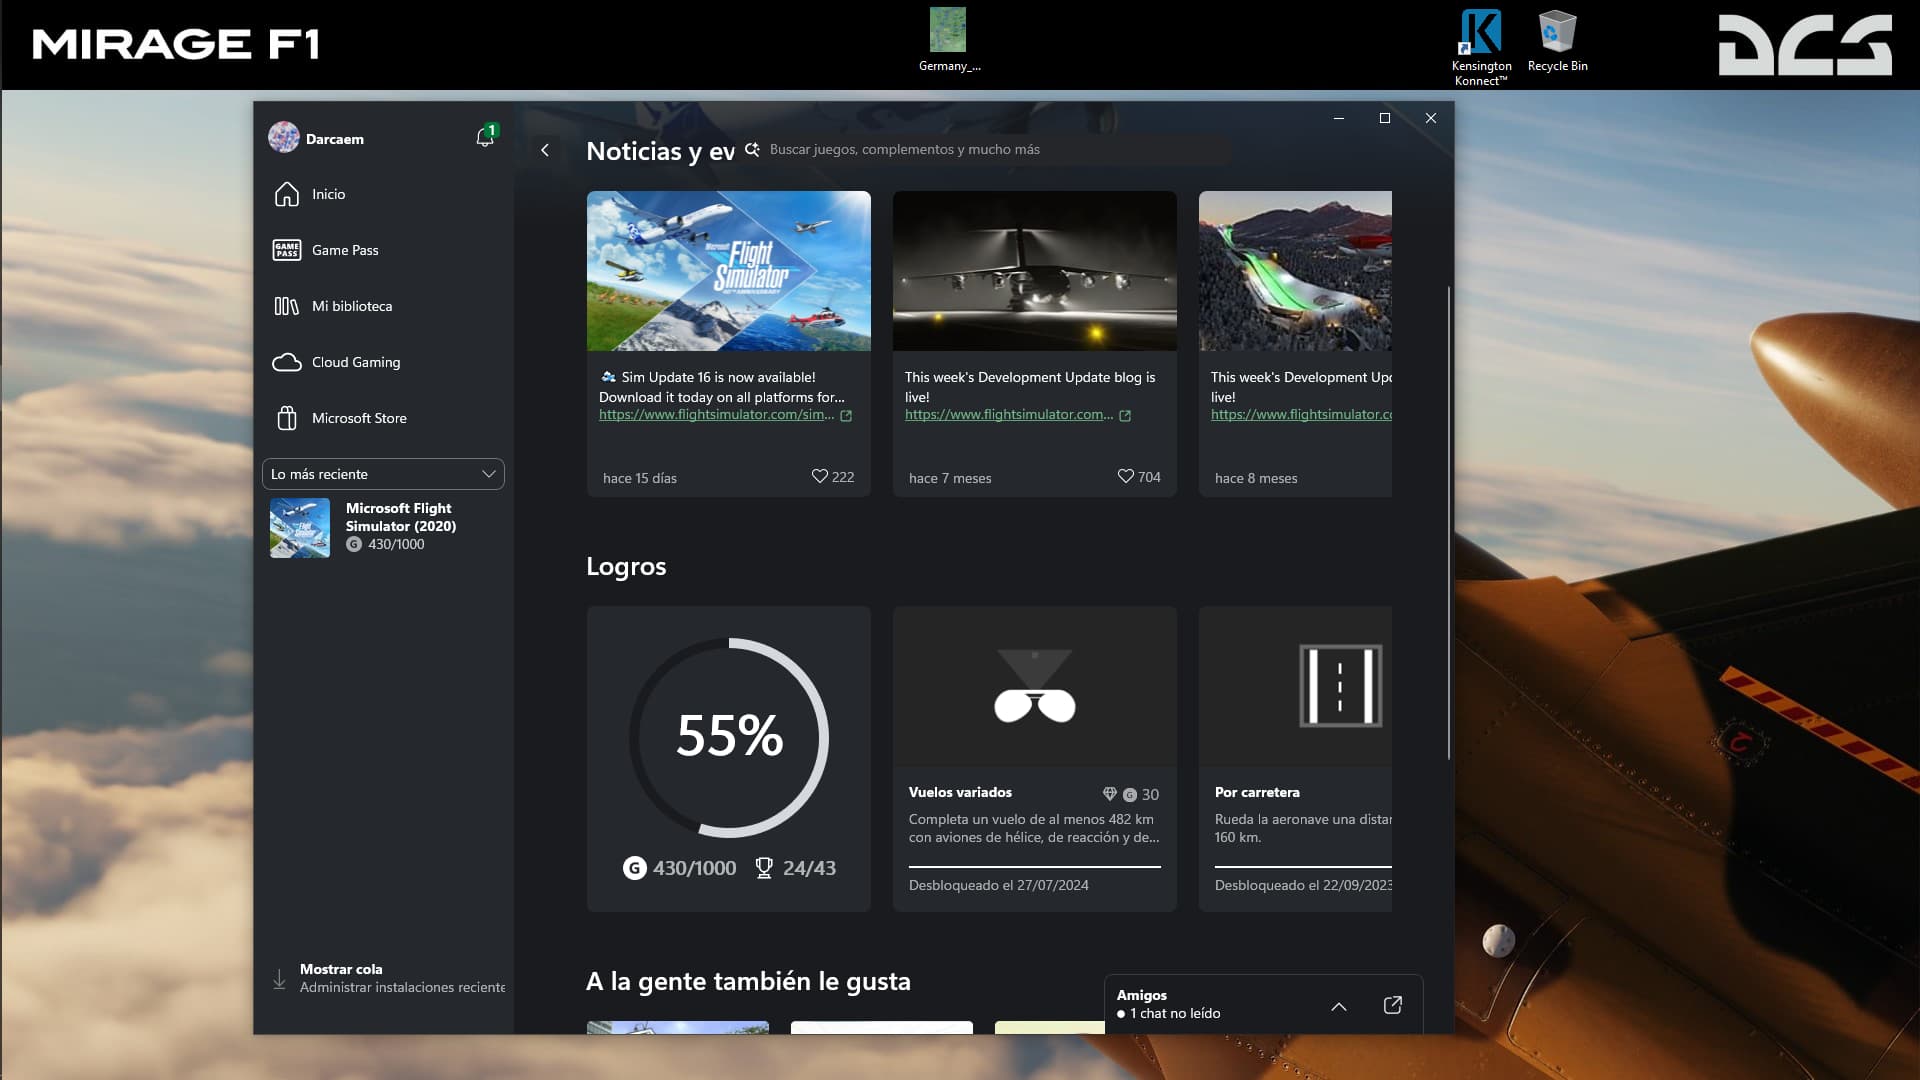Like the Sim Update 16 post

coord(820,477)
